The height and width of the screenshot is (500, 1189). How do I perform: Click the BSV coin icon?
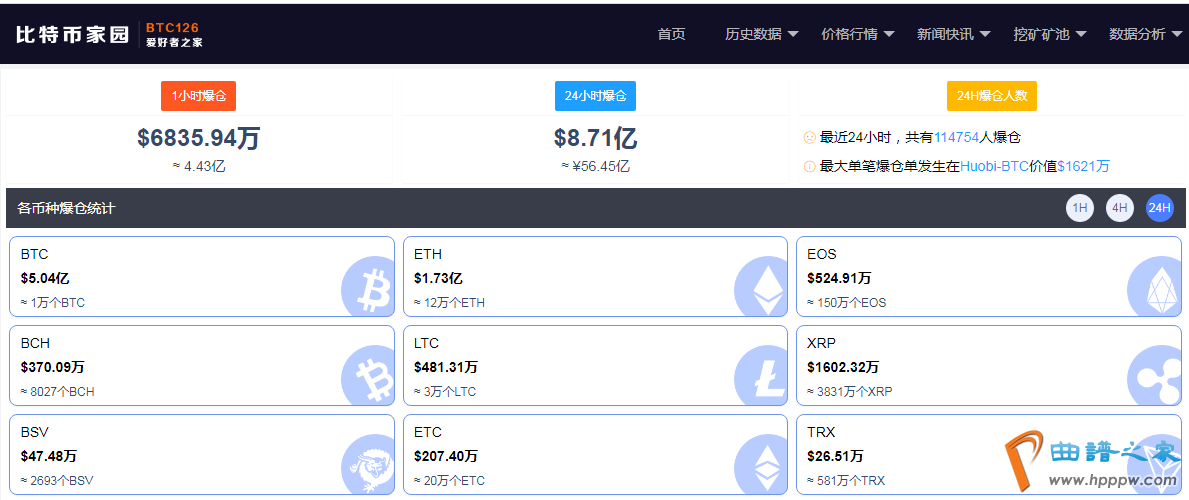coord(368,465)
